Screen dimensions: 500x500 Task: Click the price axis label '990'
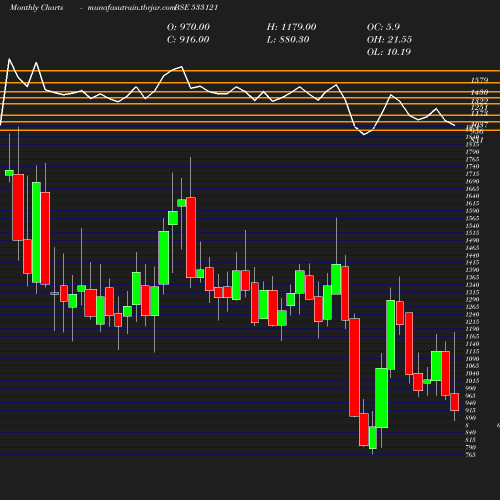(471, 388)
